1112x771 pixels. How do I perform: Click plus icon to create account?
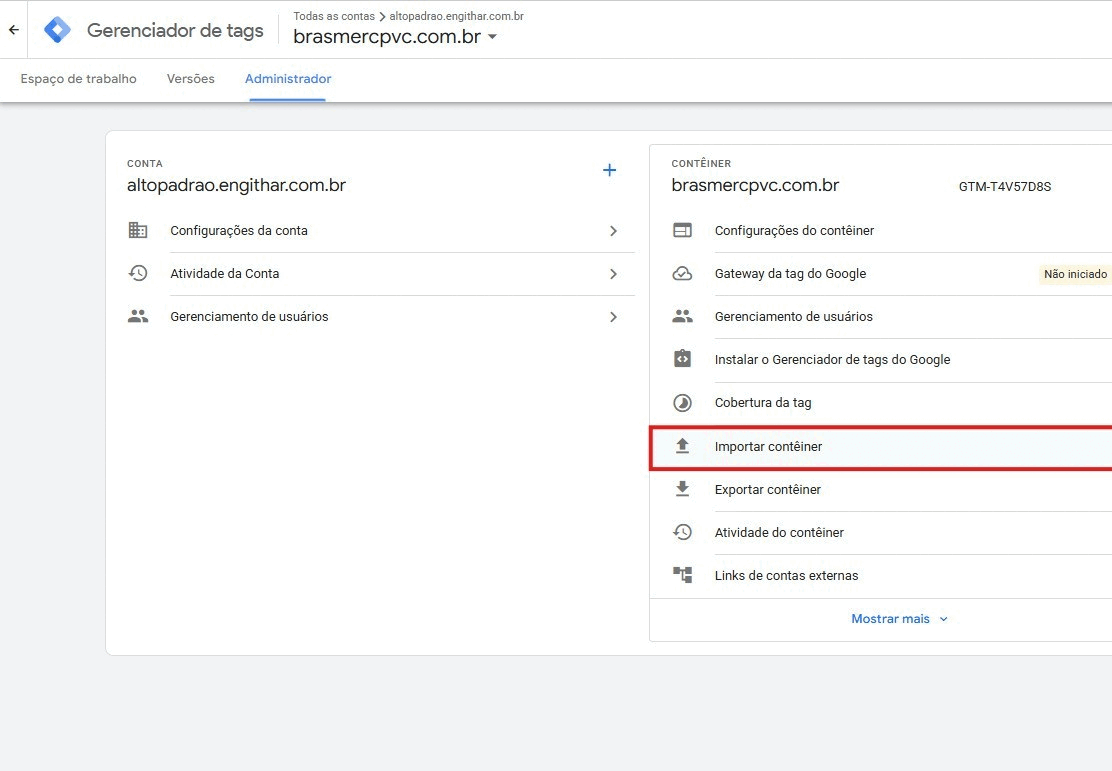pyautogui.click(x=609, y=170)
